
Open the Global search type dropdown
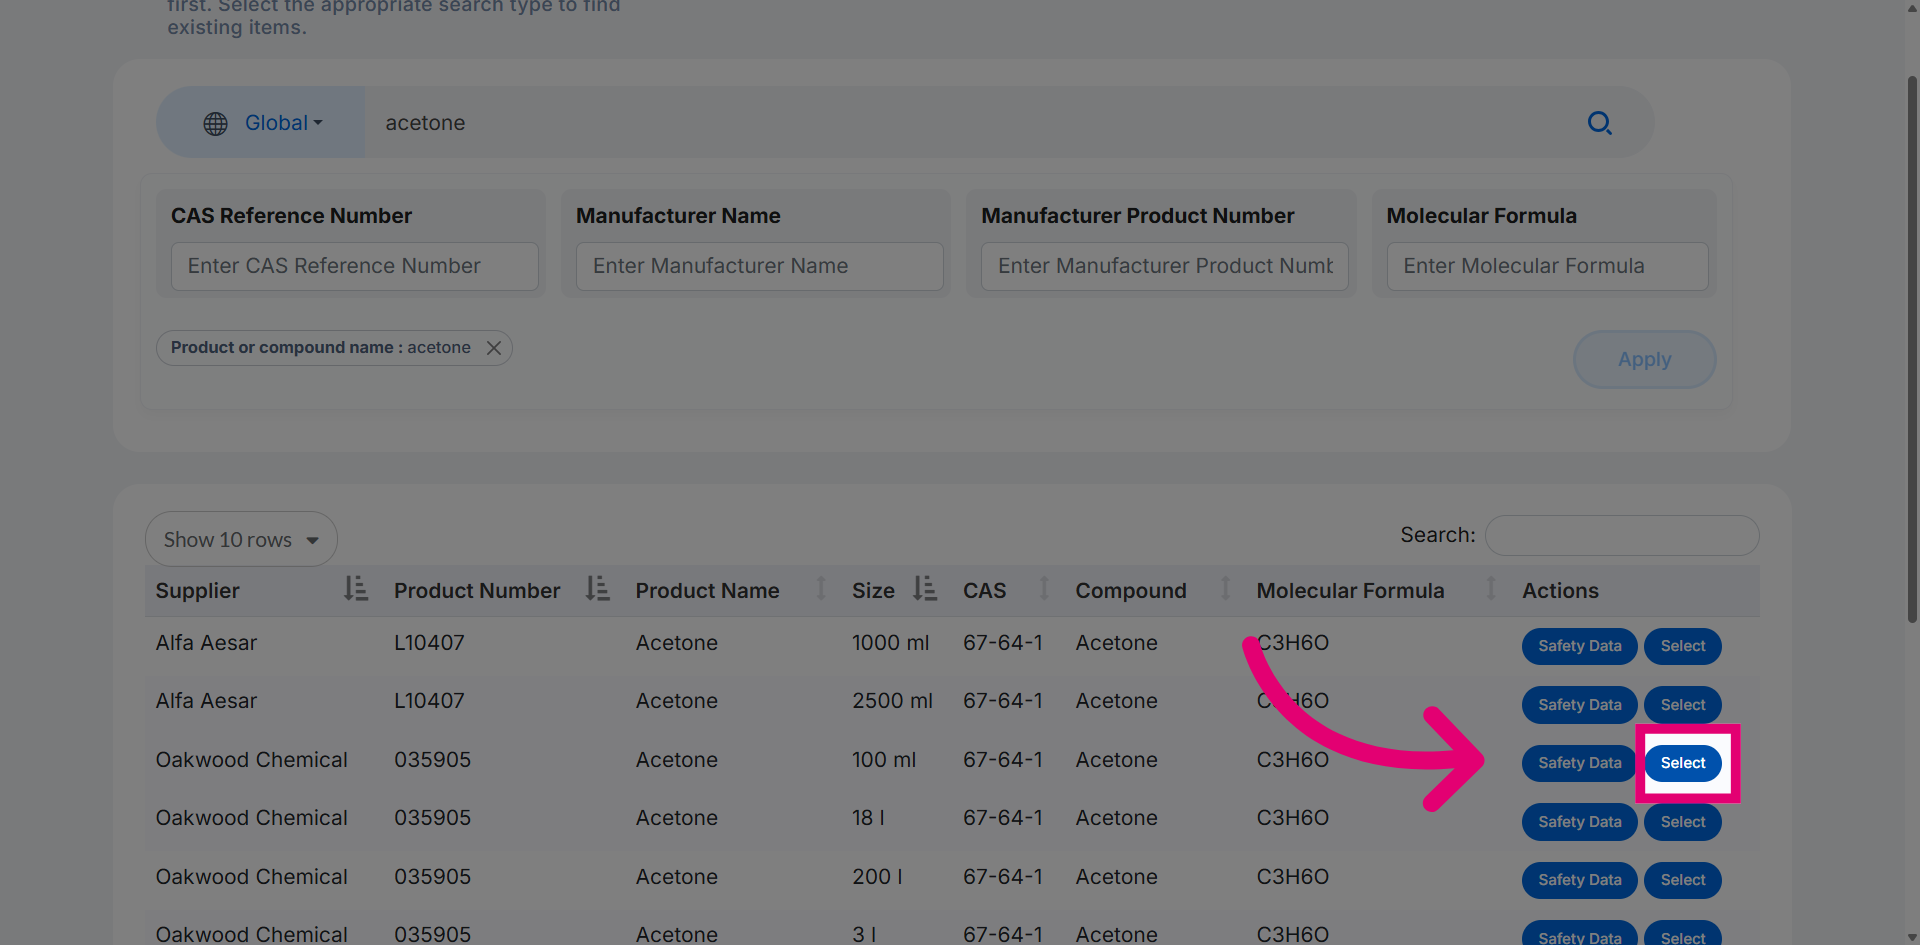click(262, 122)
